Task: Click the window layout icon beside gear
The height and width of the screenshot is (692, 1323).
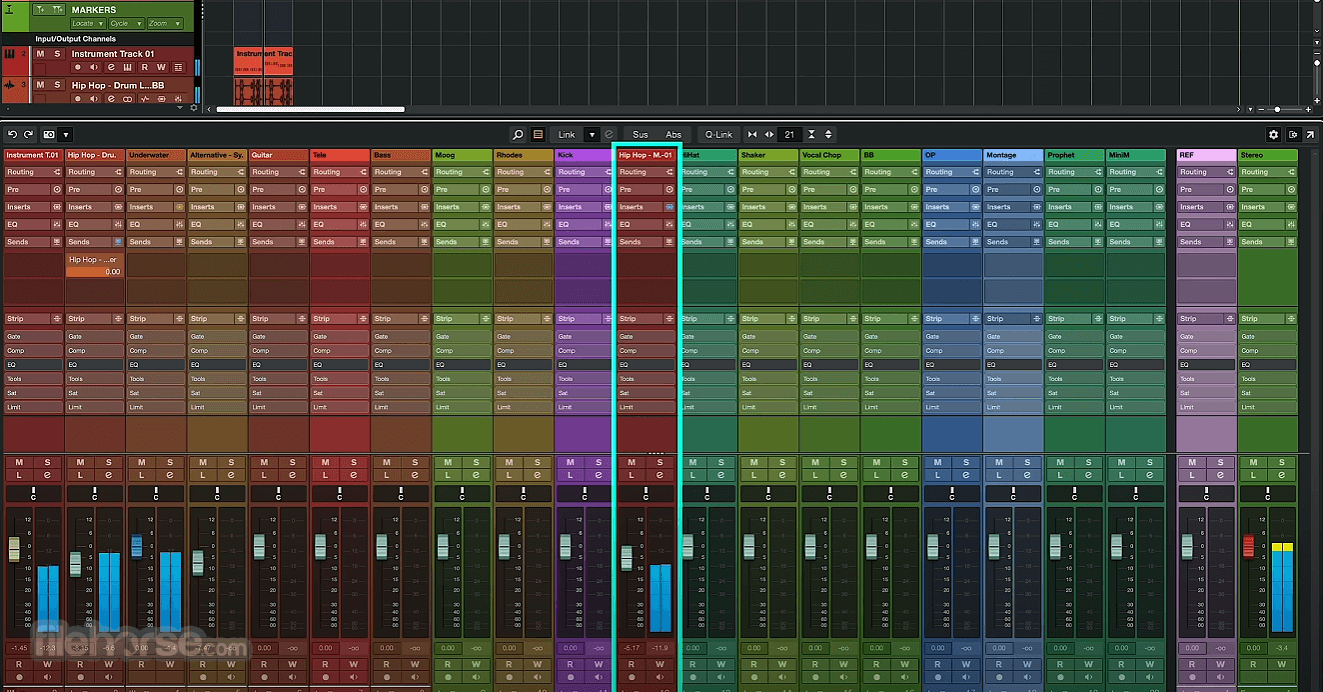Action: pos(1293,134)
